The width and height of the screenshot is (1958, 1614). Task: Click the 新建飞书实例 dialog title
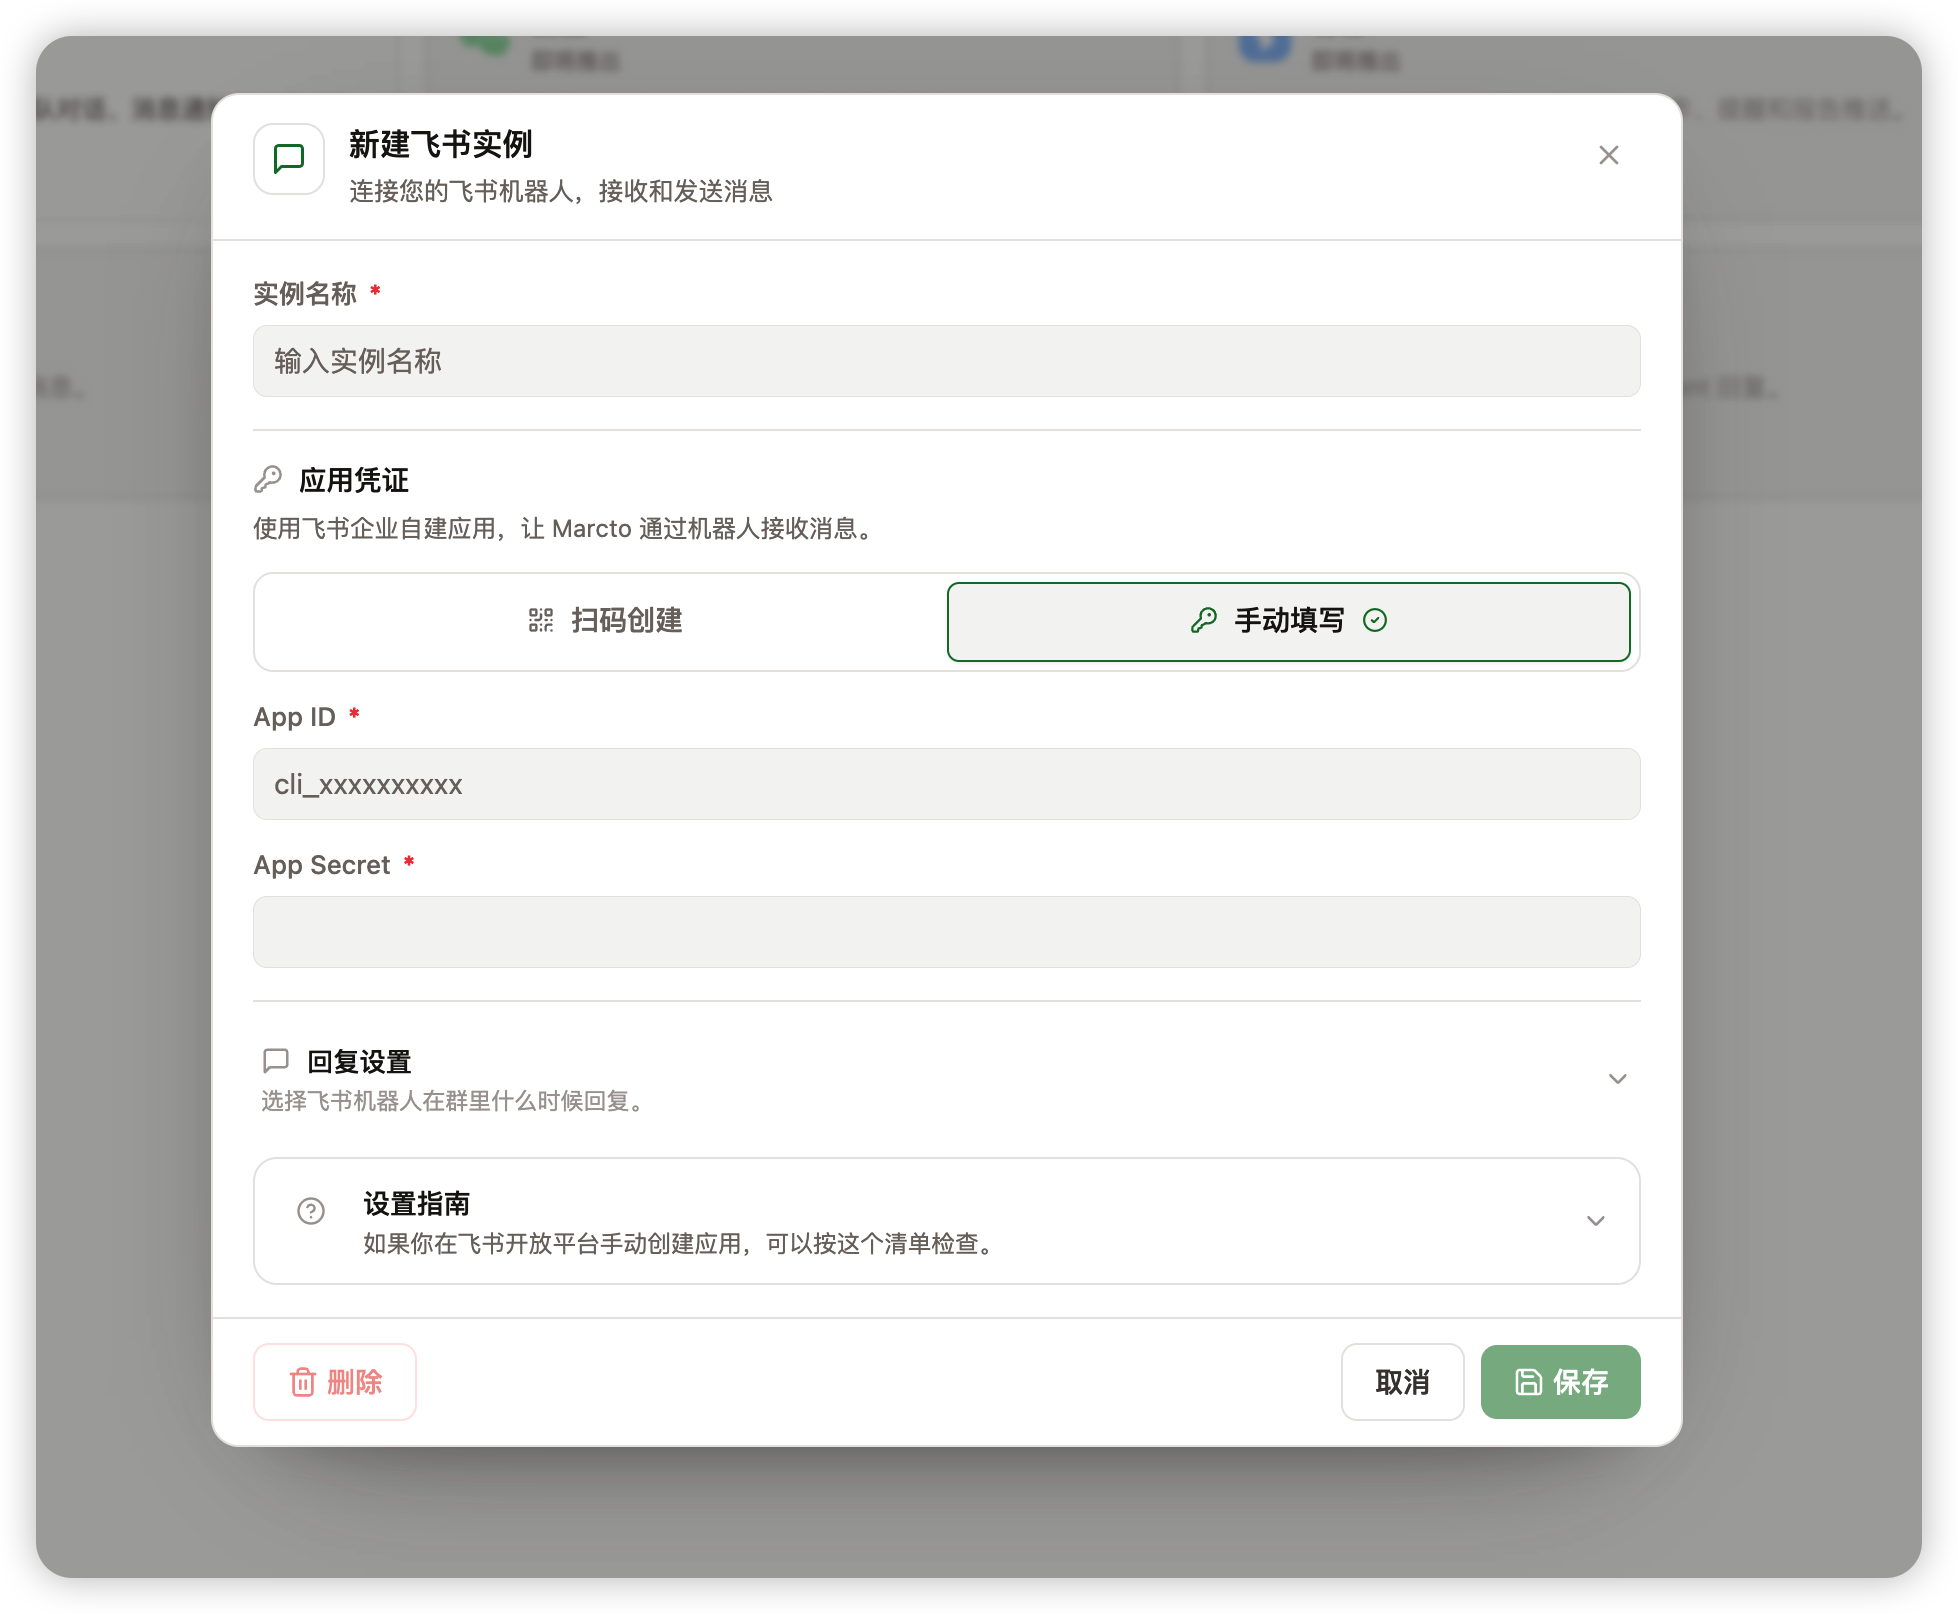pyautogui.click(x=441, y=144)
